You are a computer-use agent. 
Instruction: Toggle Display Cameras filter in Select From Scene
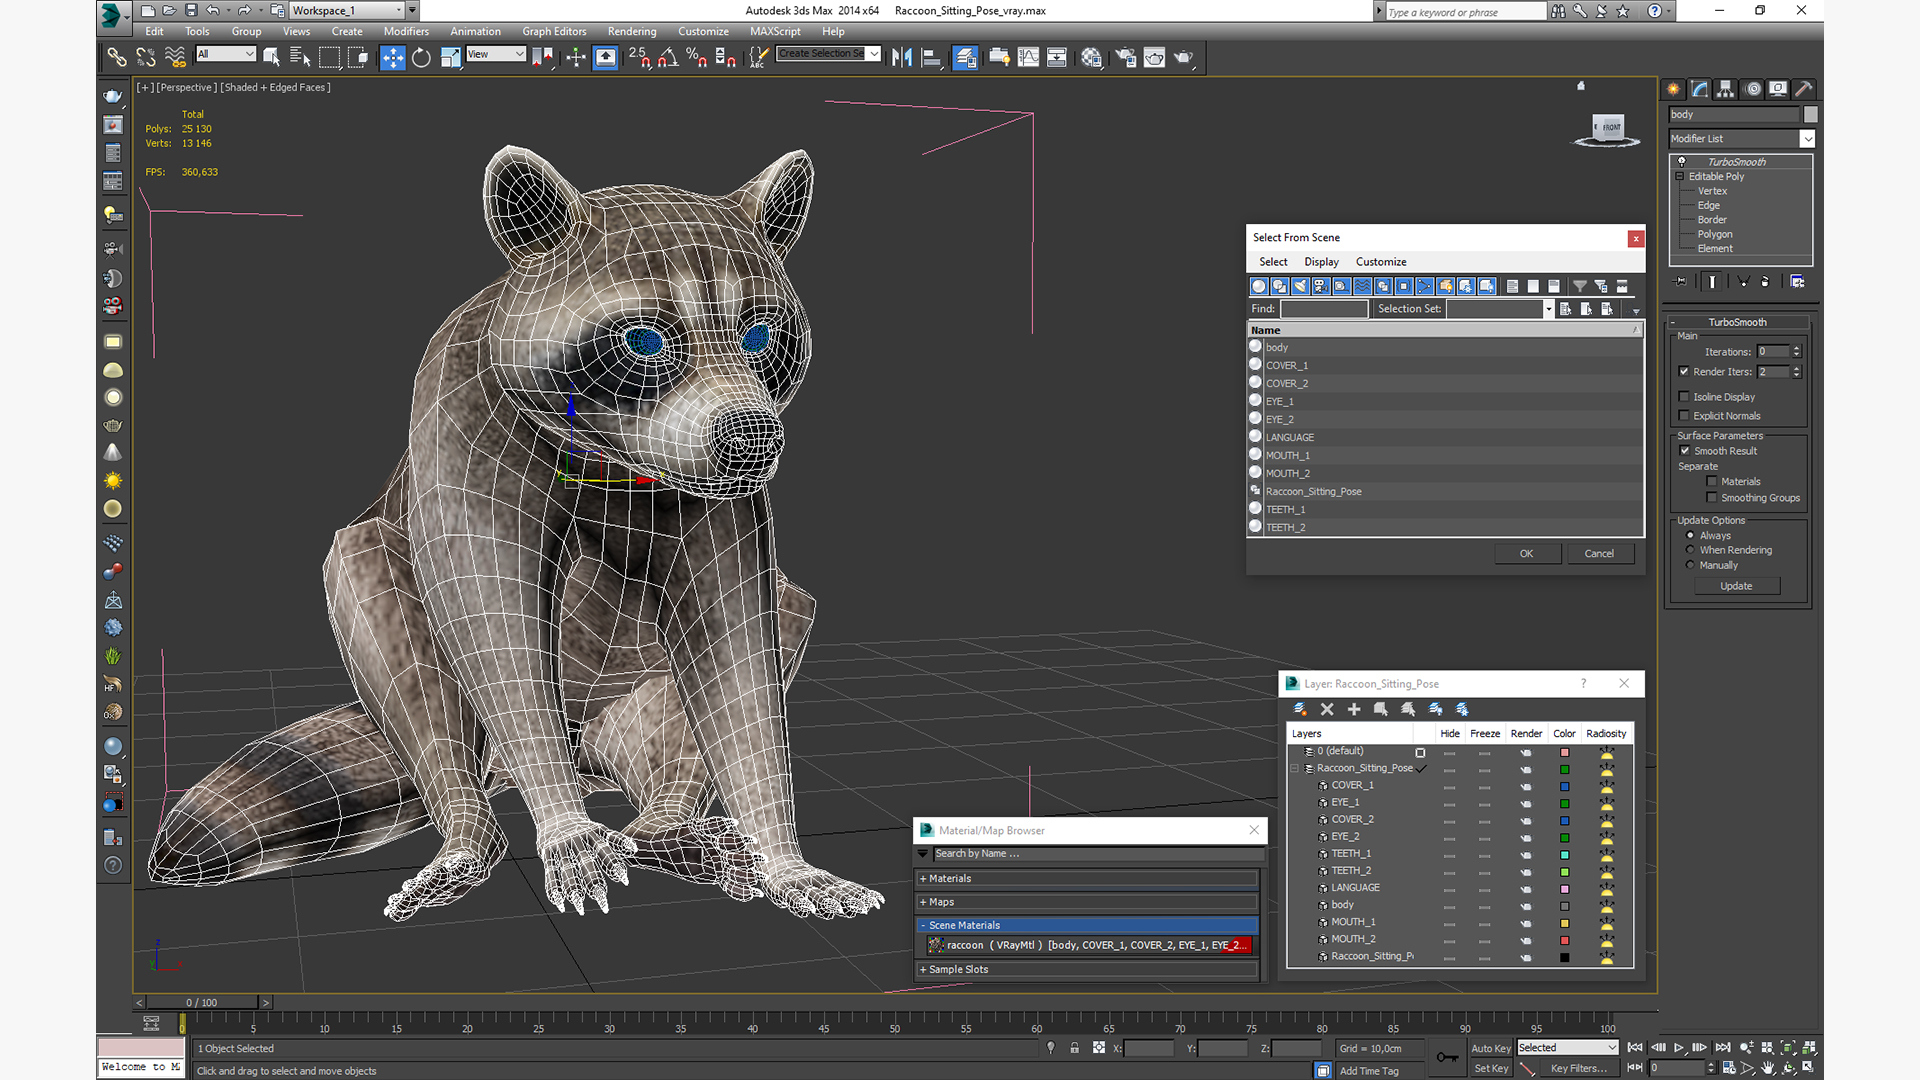coord(1321,286)
